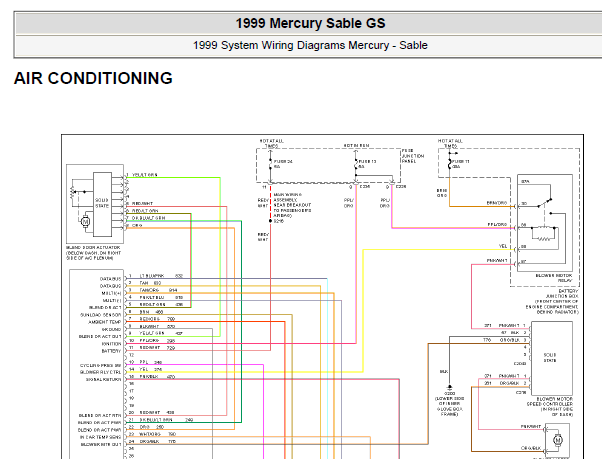The image size is (602, 459).
Task: Click the "YEL" wire label at pin 14
Action: point(144,369)
